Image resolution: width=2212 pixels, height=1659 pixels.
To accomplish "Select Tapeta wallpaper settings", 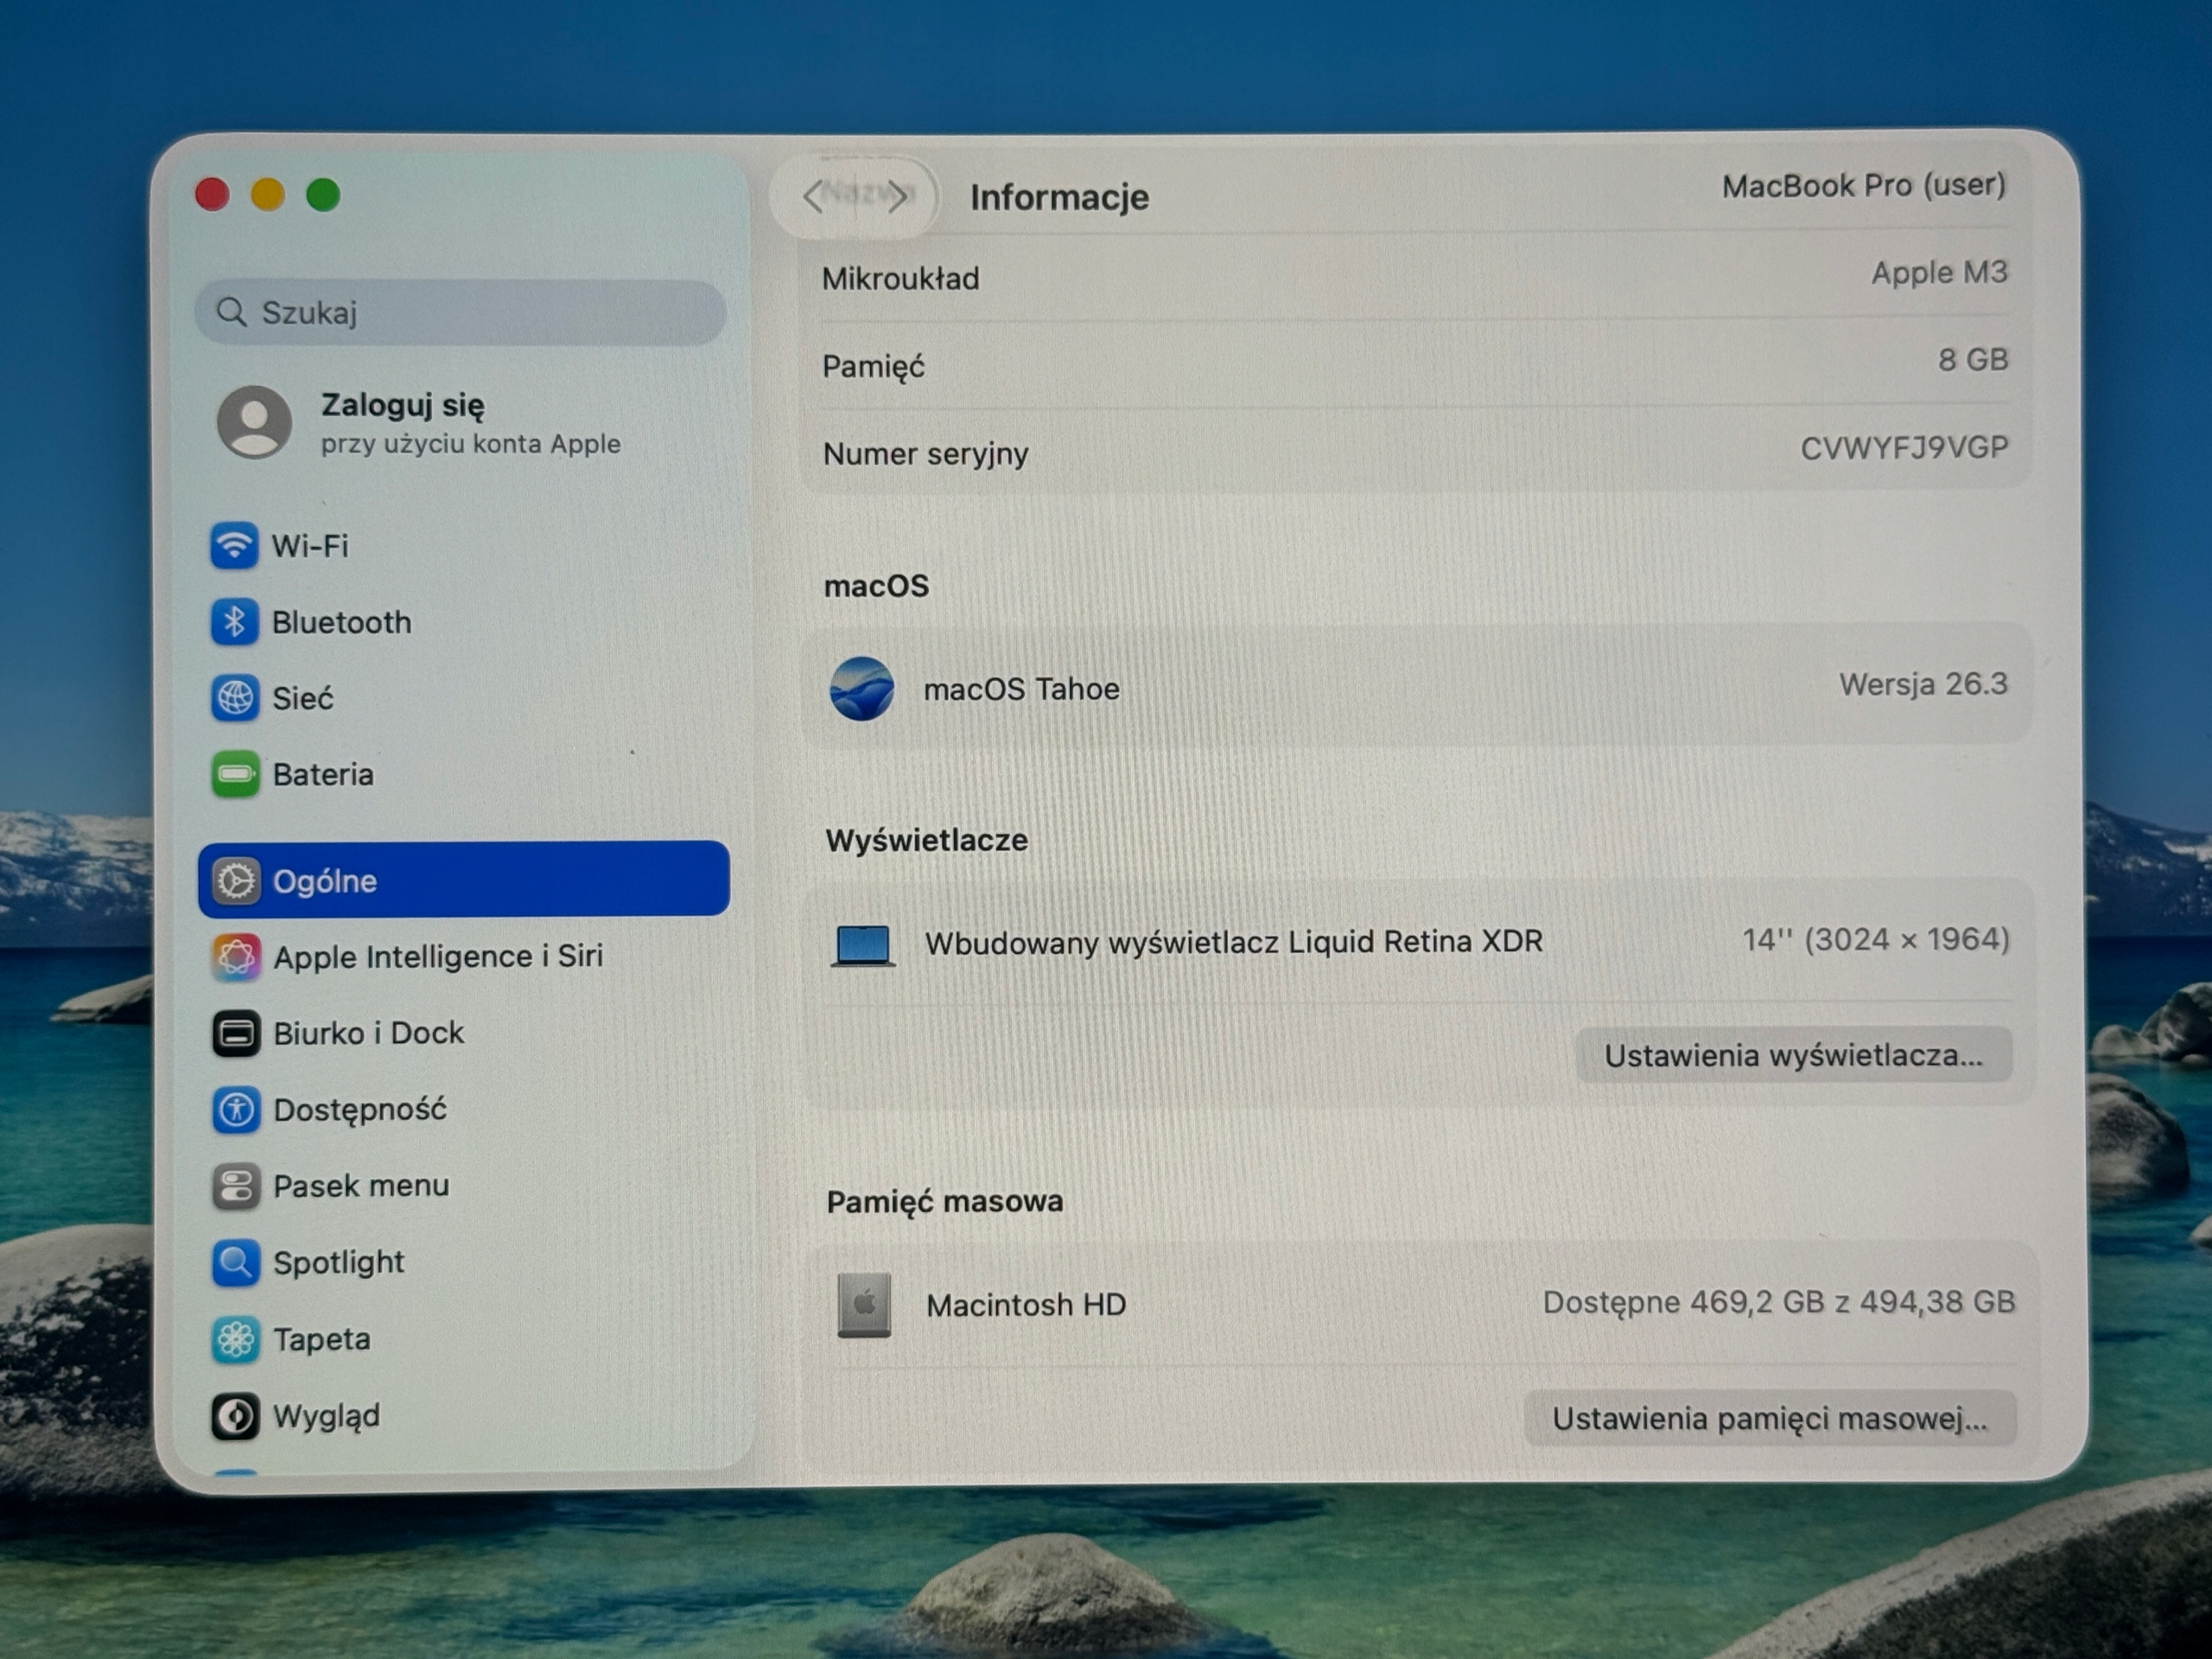I will pyautogui.click(x=236, y=1340).
